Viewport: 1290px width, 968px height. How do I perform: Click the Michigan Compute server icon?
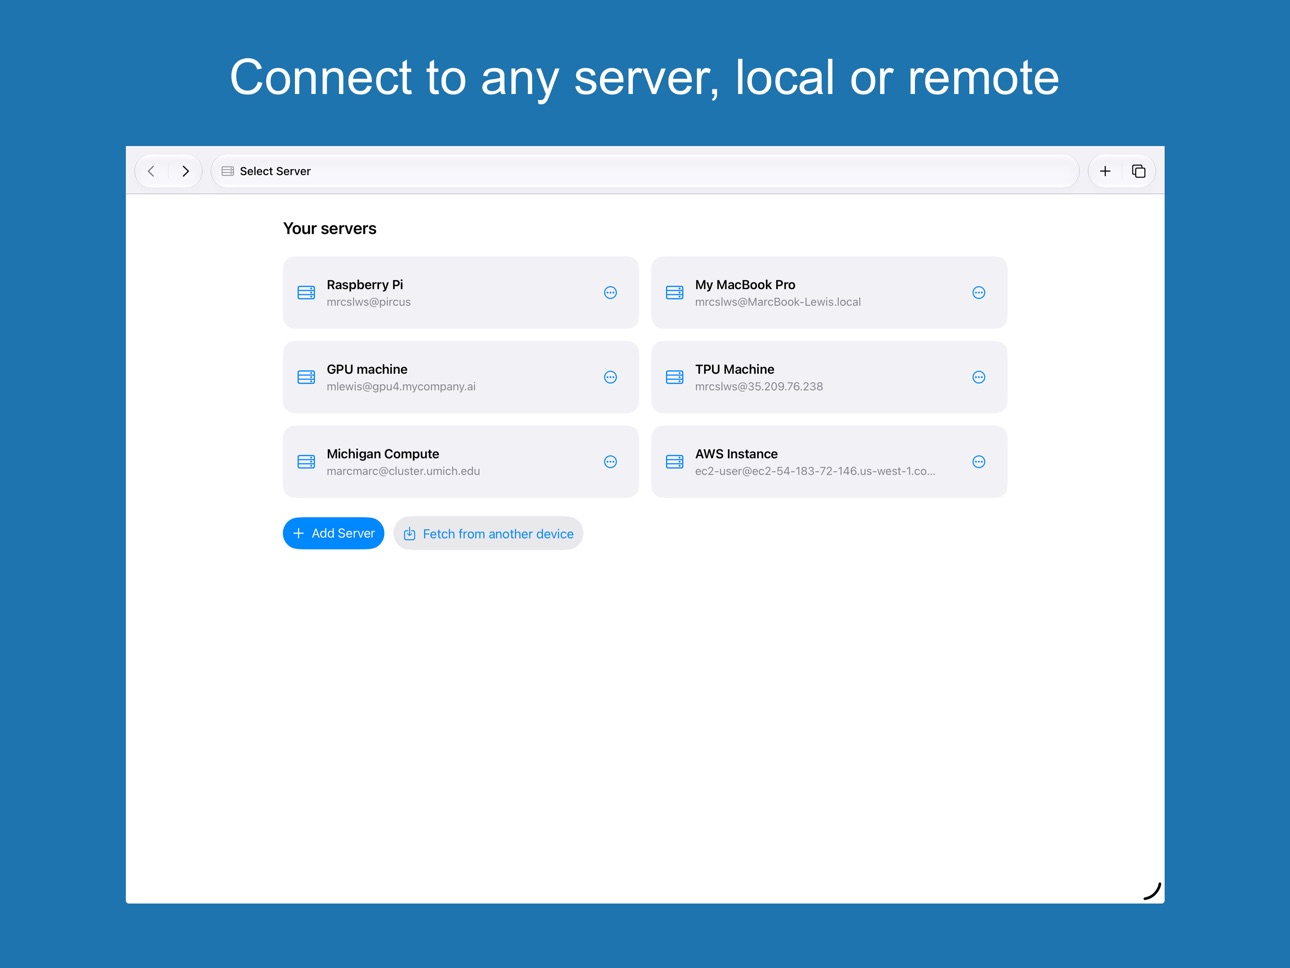[x=306, y=462]
